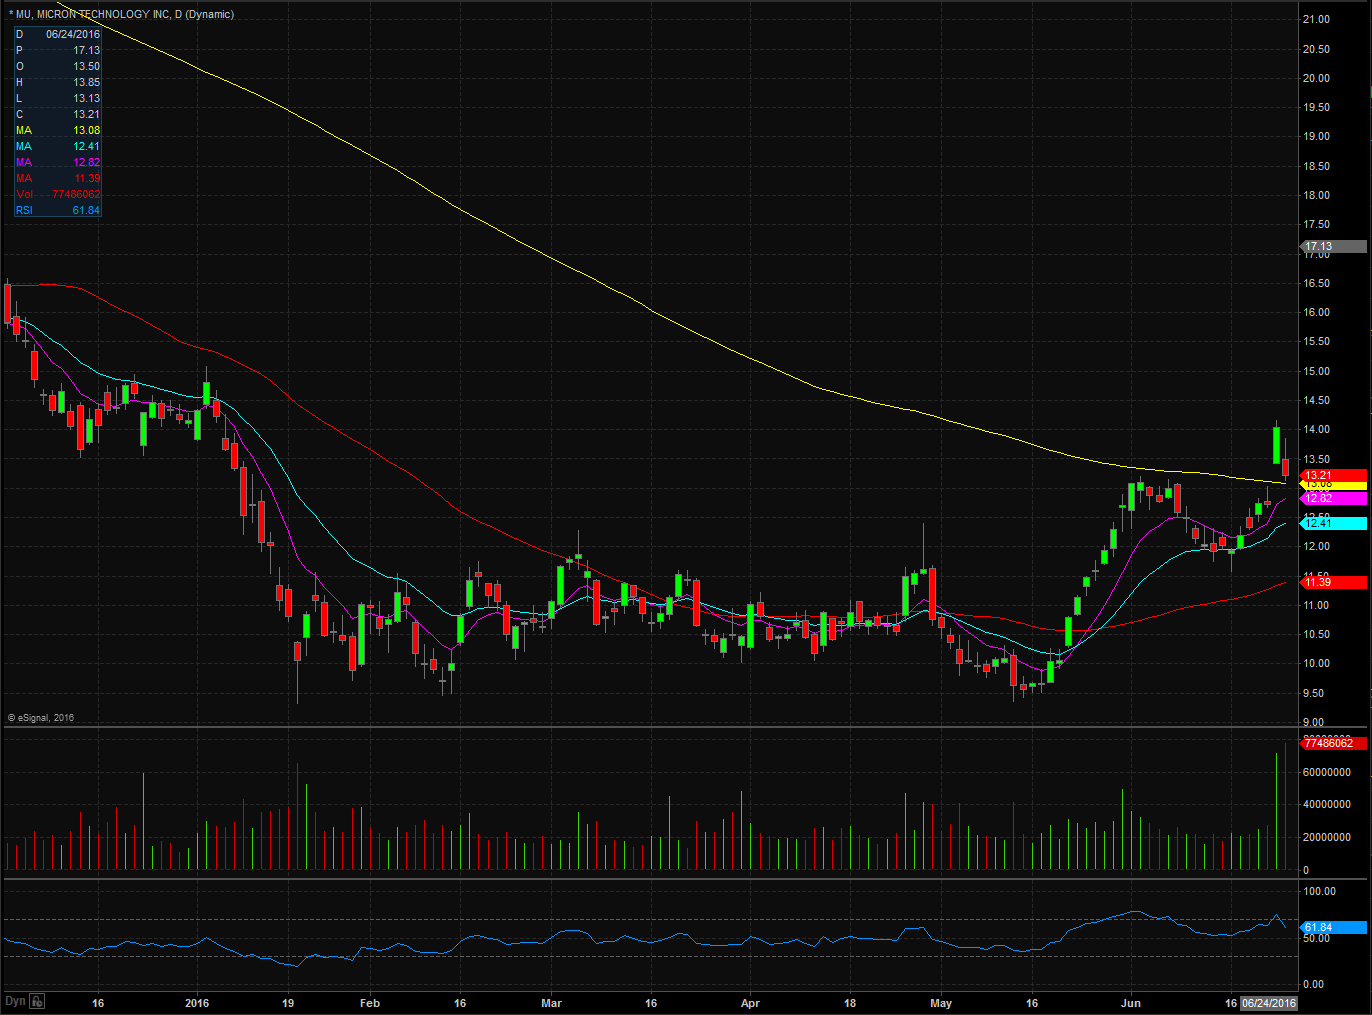Click the 10.00 price axis label
Image resolution: width=1372 pixels, height=1015 pixels.
coord(1317,663)
